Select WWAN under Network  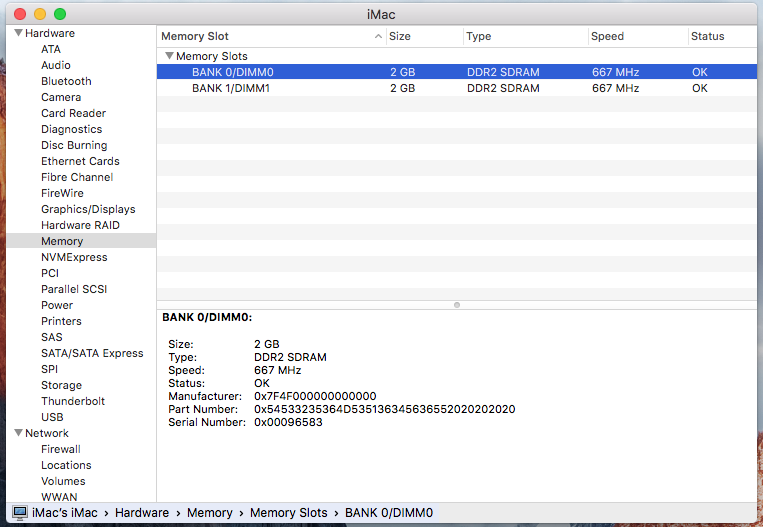(x=59, y=497)
